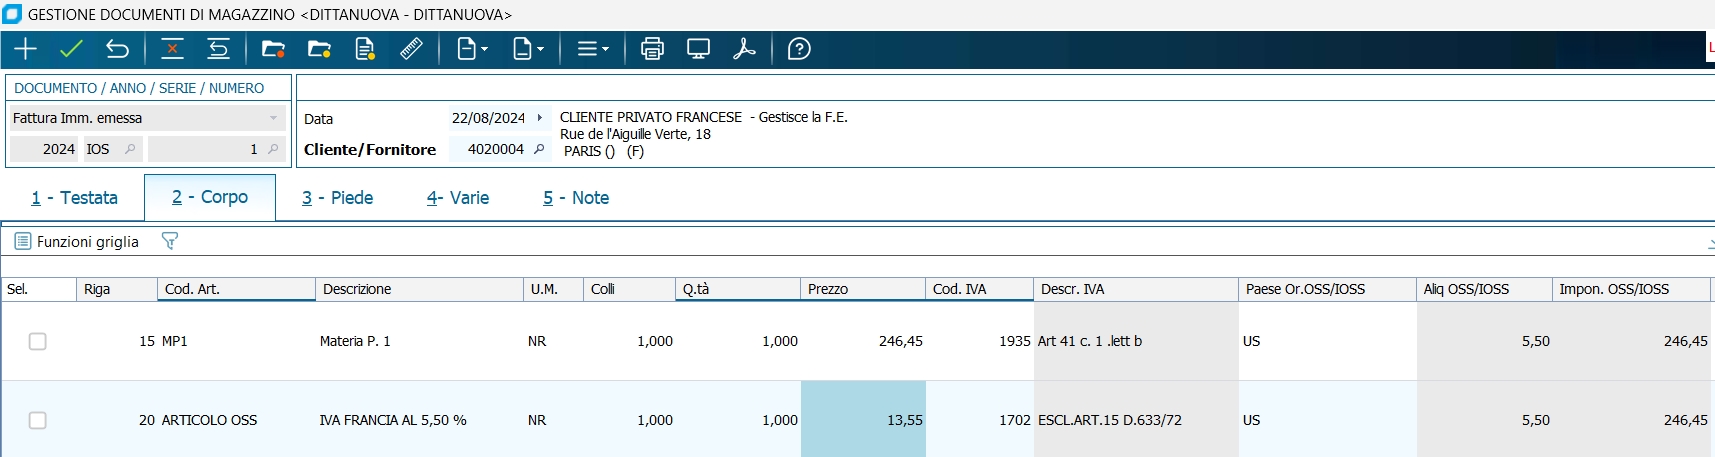This screenshot has width=1715, height=457.
Task: Select the 2 - Corpo tab
Action: pyautogui.click(x=210, y=197)
